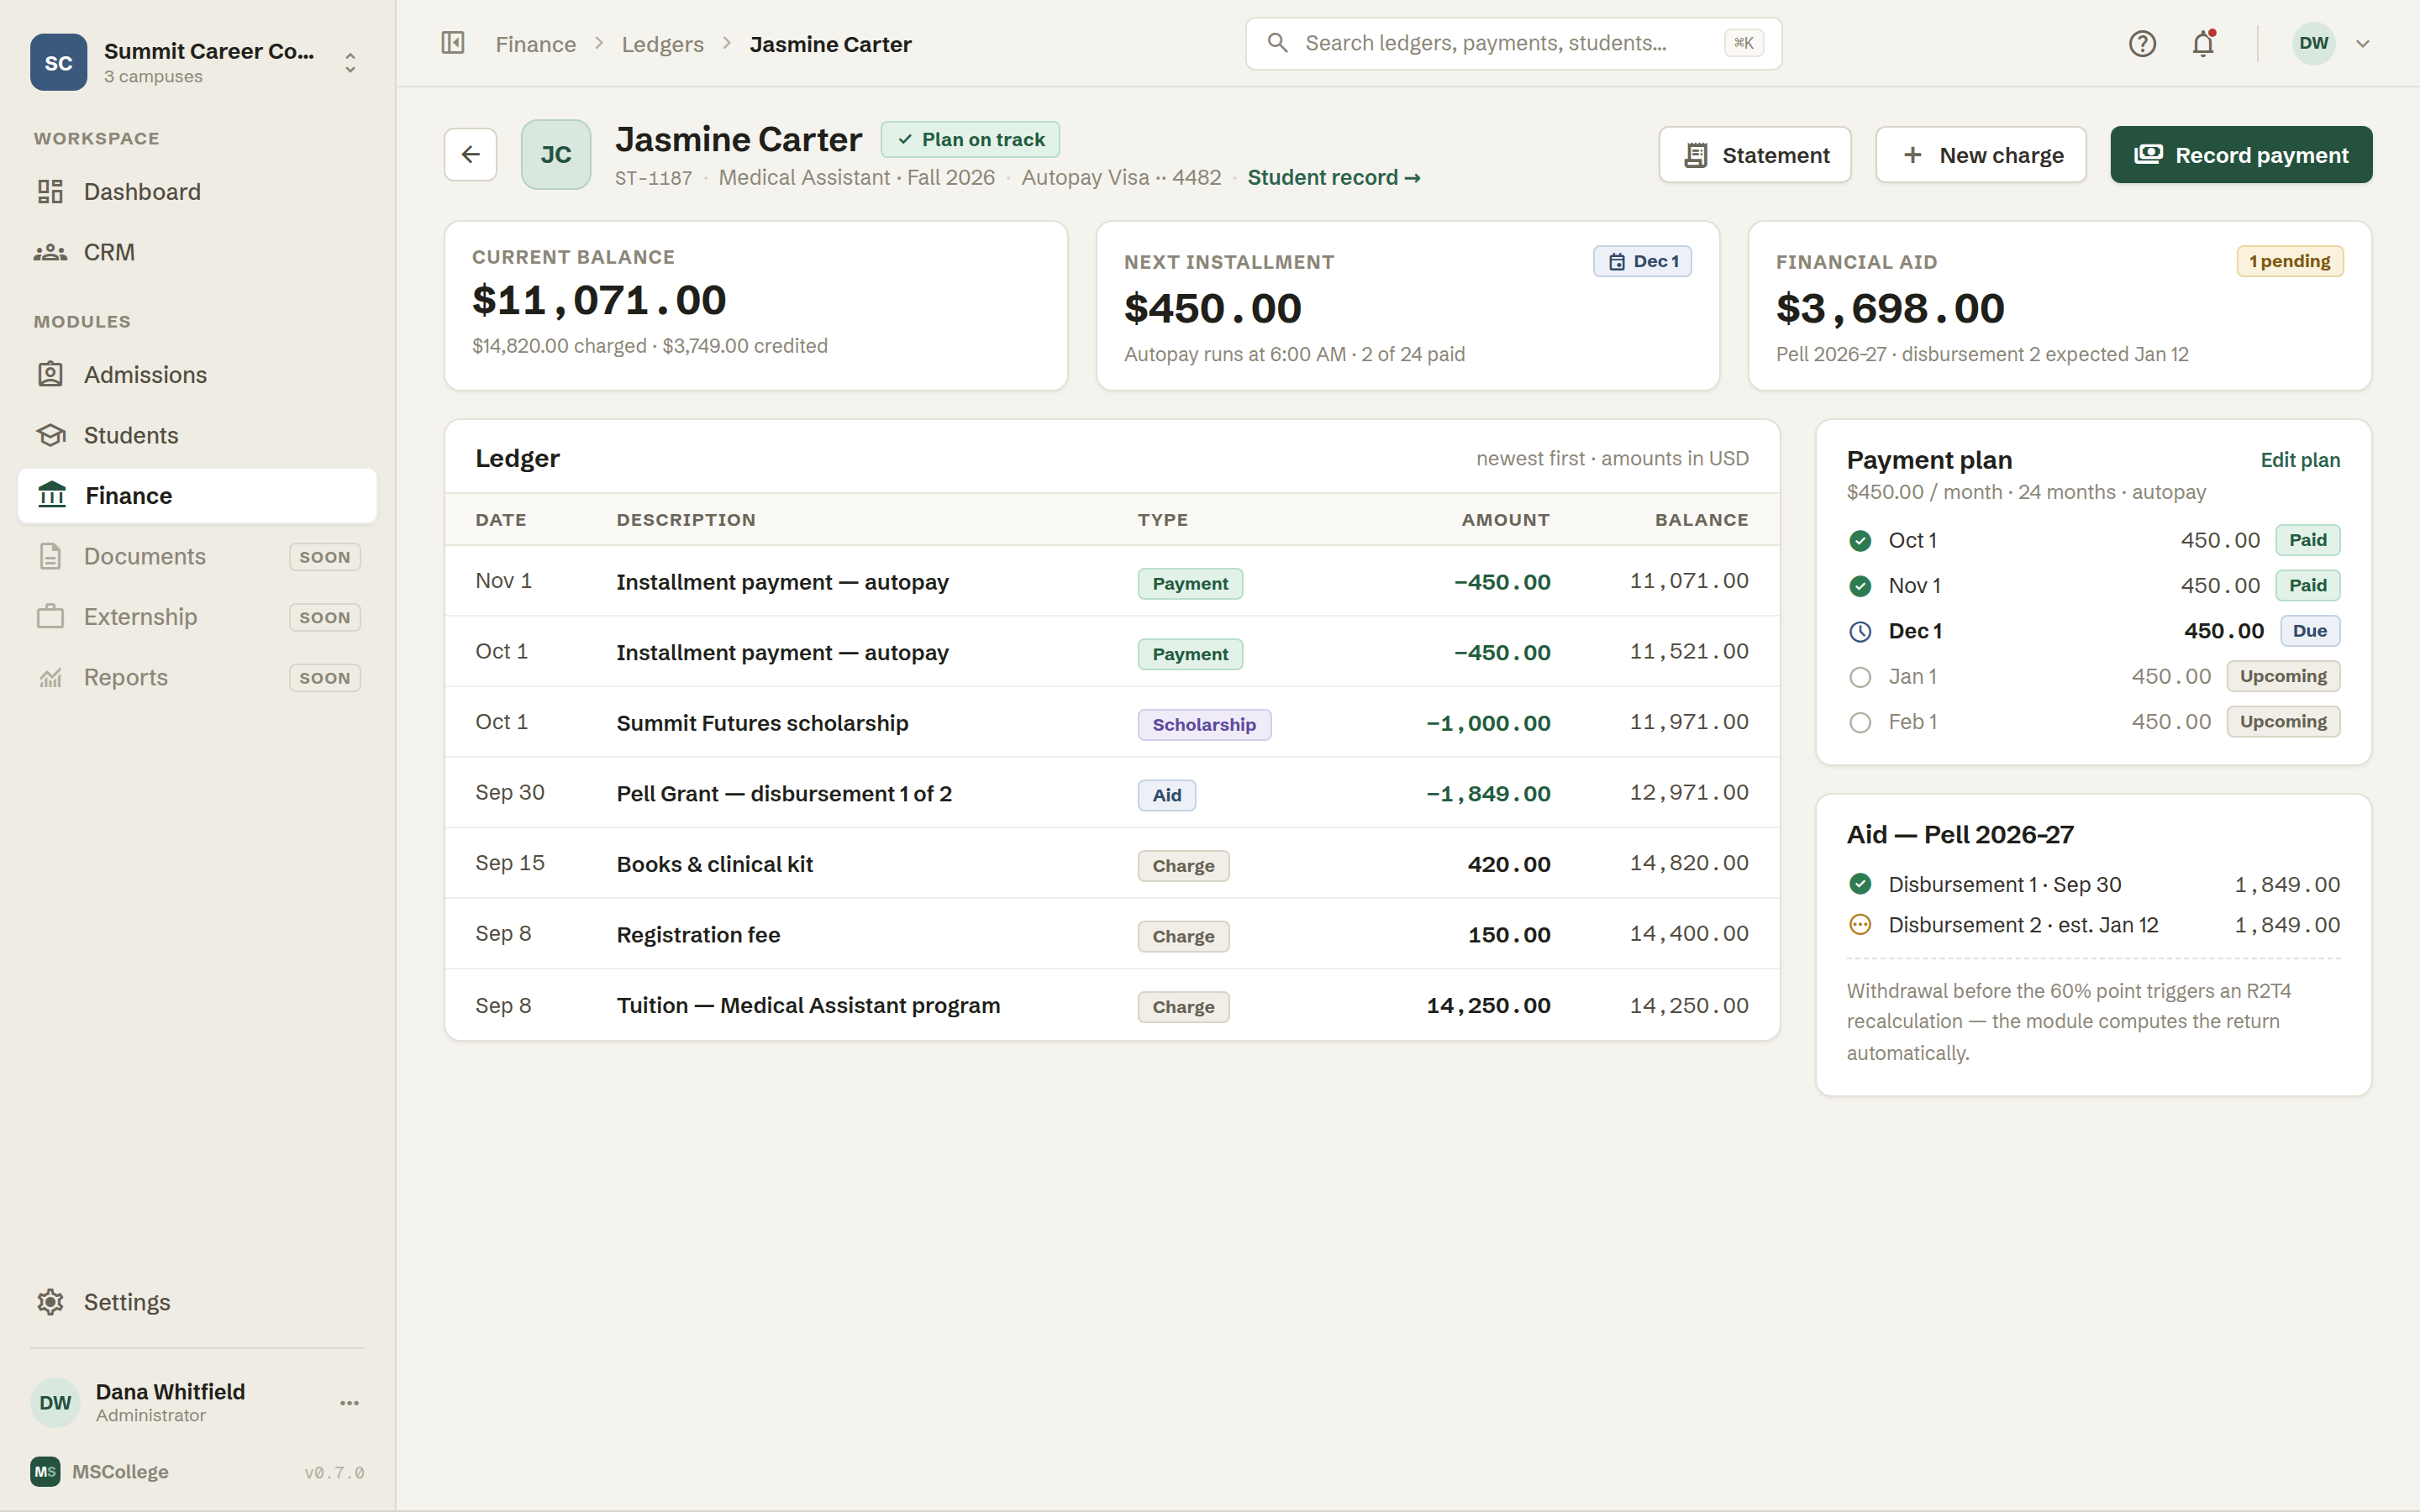Focus the search ledgers input field
Image resolution: width=2420 pixels, height=1512 pixels.
(x=1513, y=43)
